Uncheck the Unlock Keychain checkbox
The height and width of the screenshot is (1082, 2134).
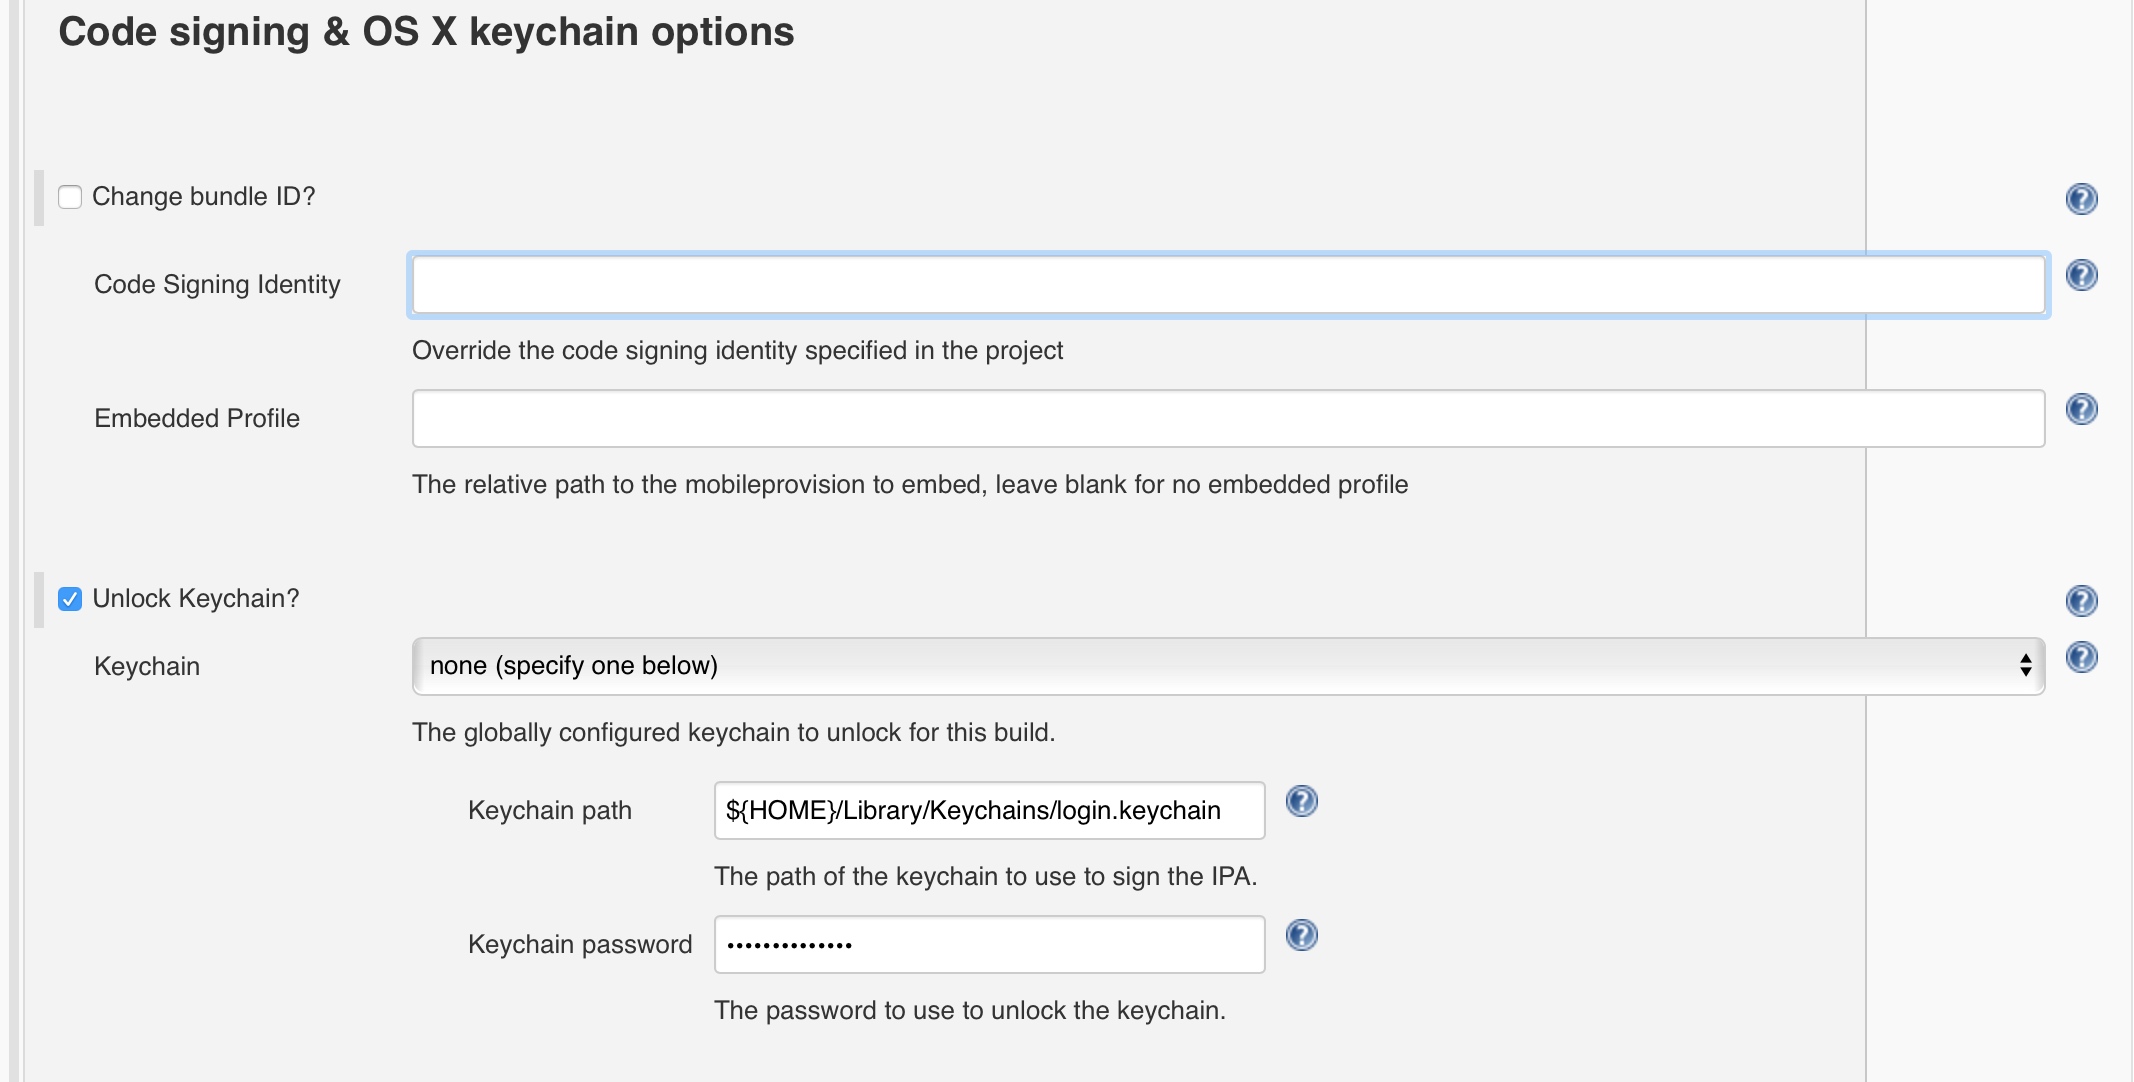point(70,599)
